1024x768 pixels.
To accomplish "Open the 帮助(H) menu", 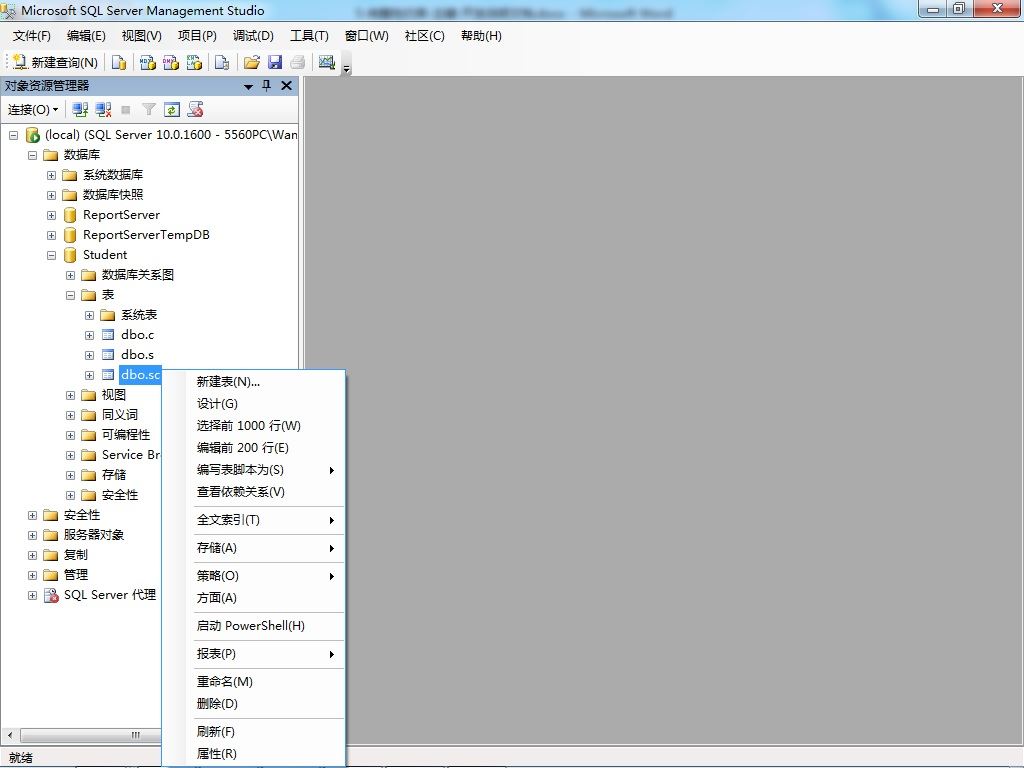I will 481,36.
